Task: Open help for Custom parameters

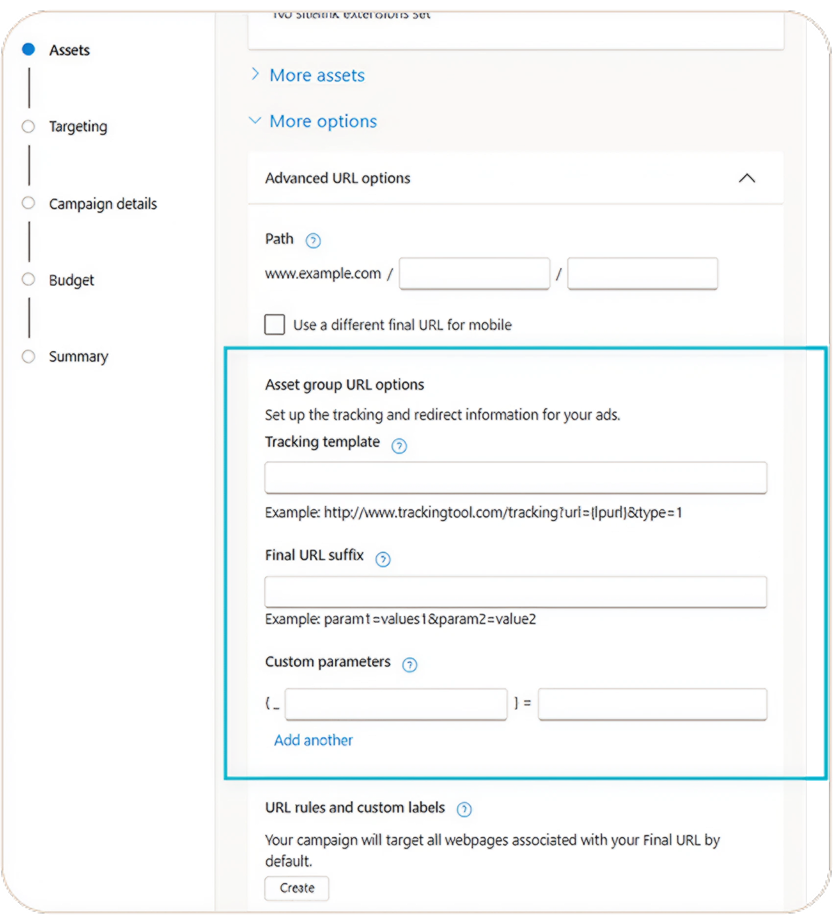Action: (x=409, y=663)
